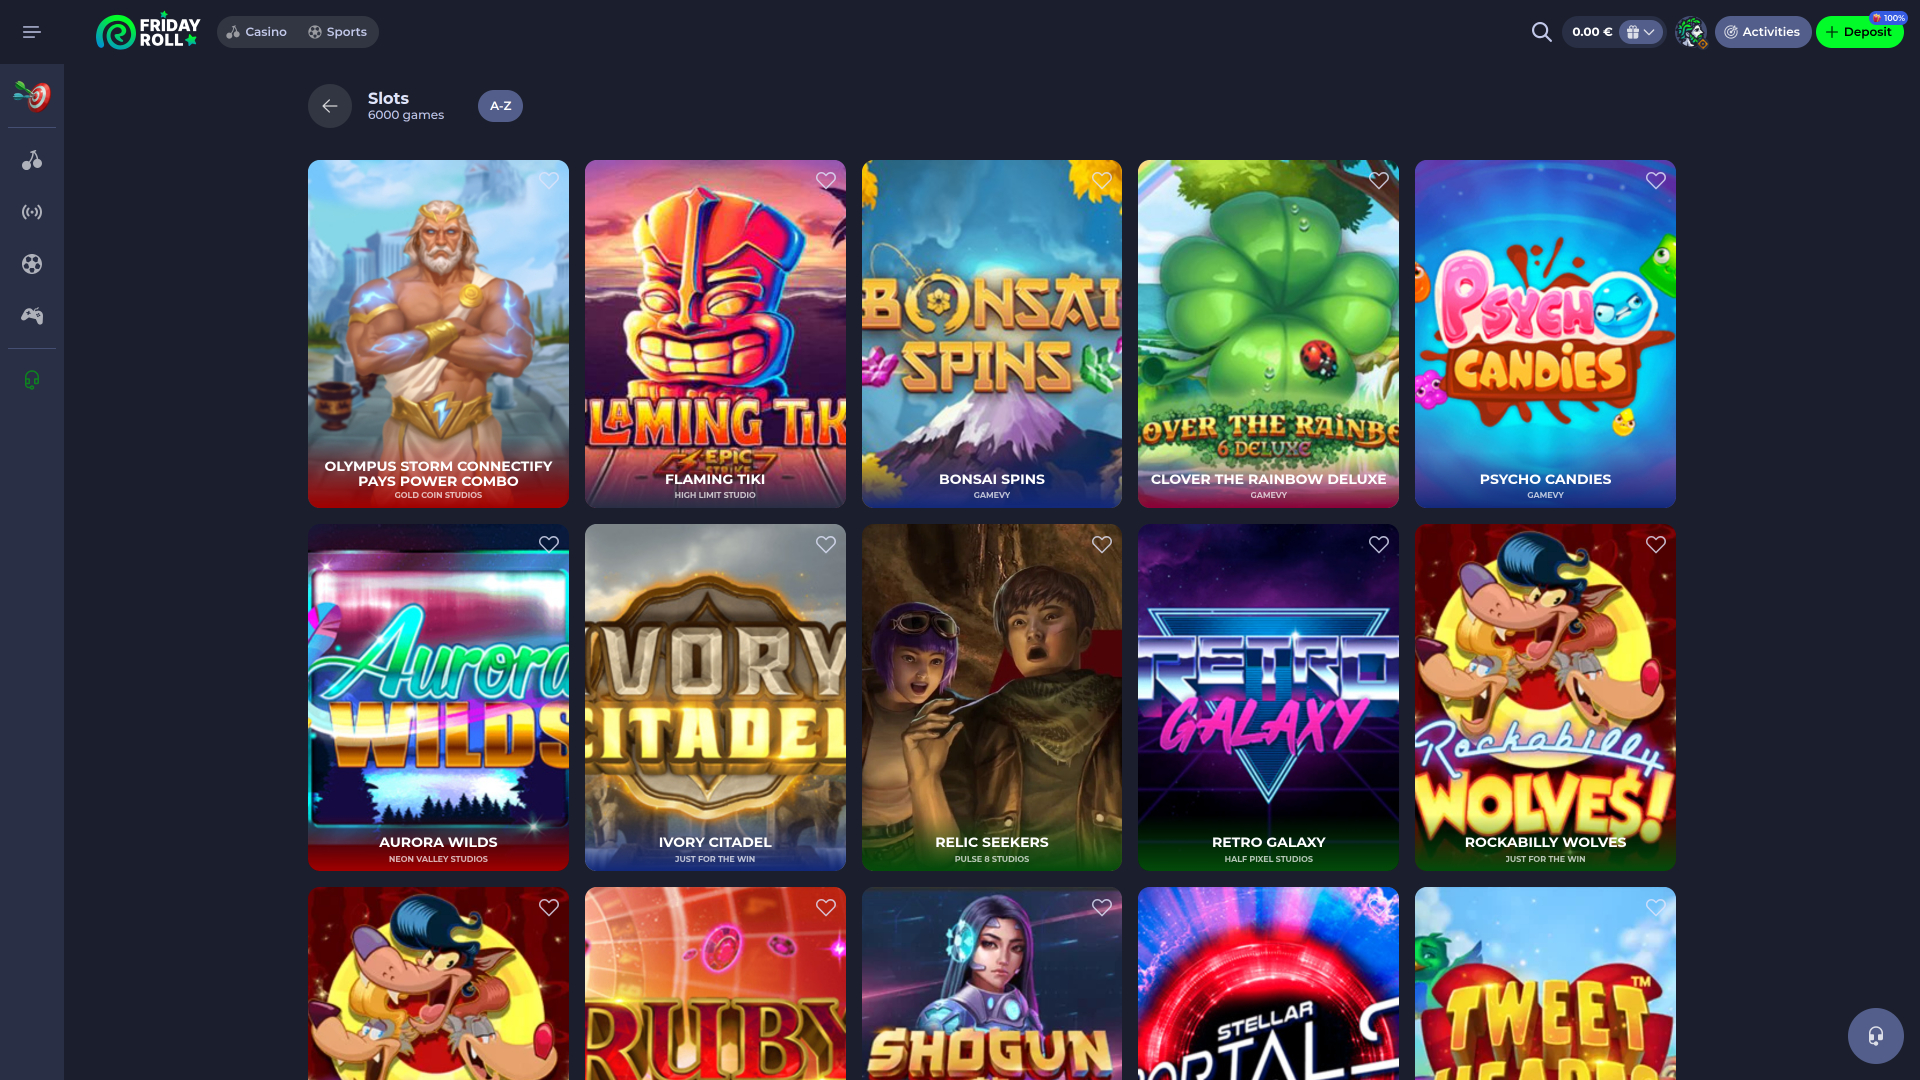Open the headset support sidebar icon

[32, 380]
